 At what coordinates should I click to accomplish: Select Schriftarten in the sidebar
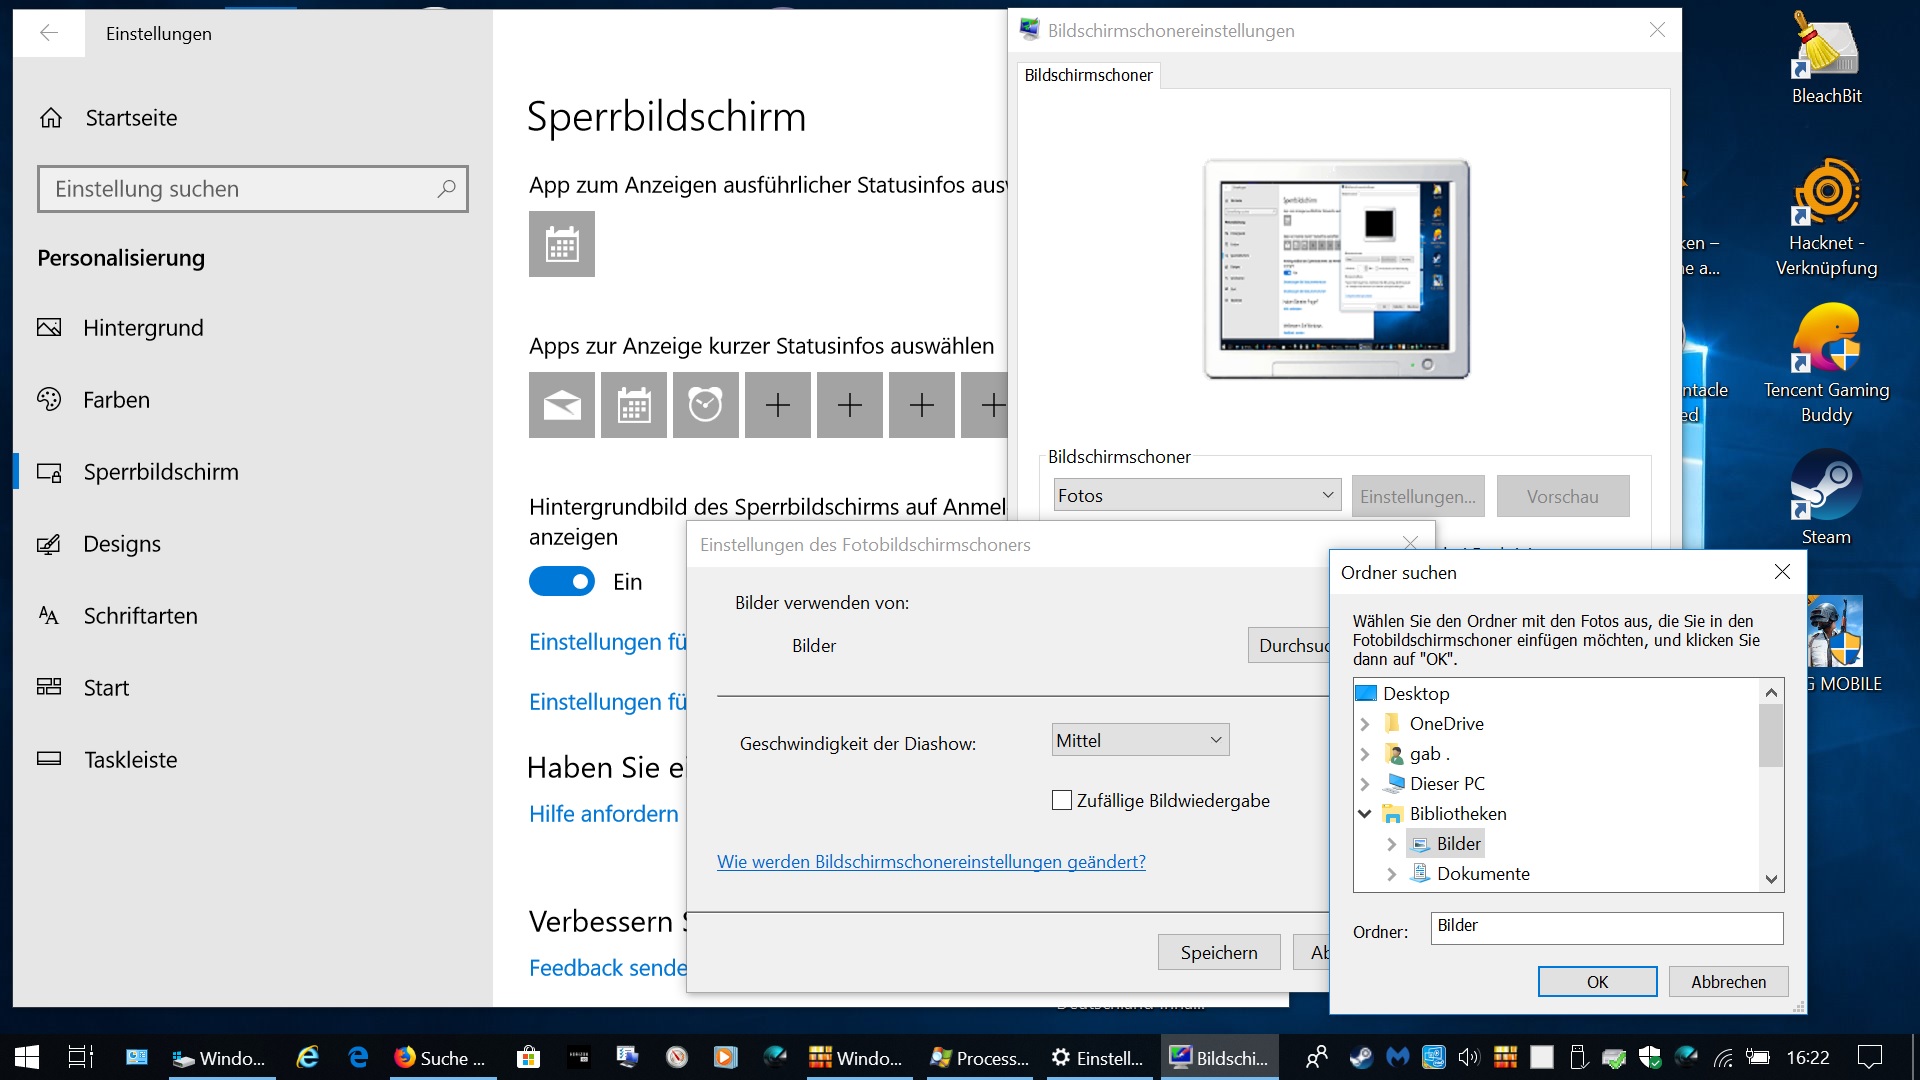pyautogui.click(x=140, y=616)
